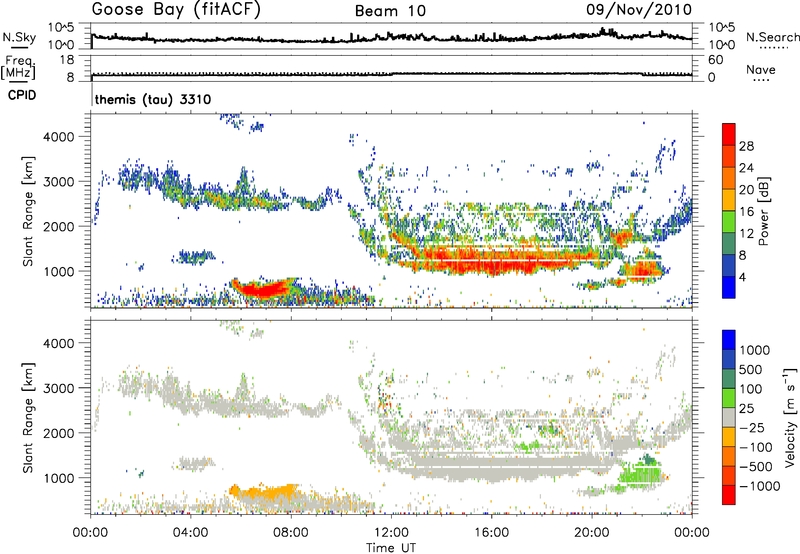Click the "Goose Bay (fitACF)" title
The width and height of the screenshot is (800, 554).
coord(176,9)
